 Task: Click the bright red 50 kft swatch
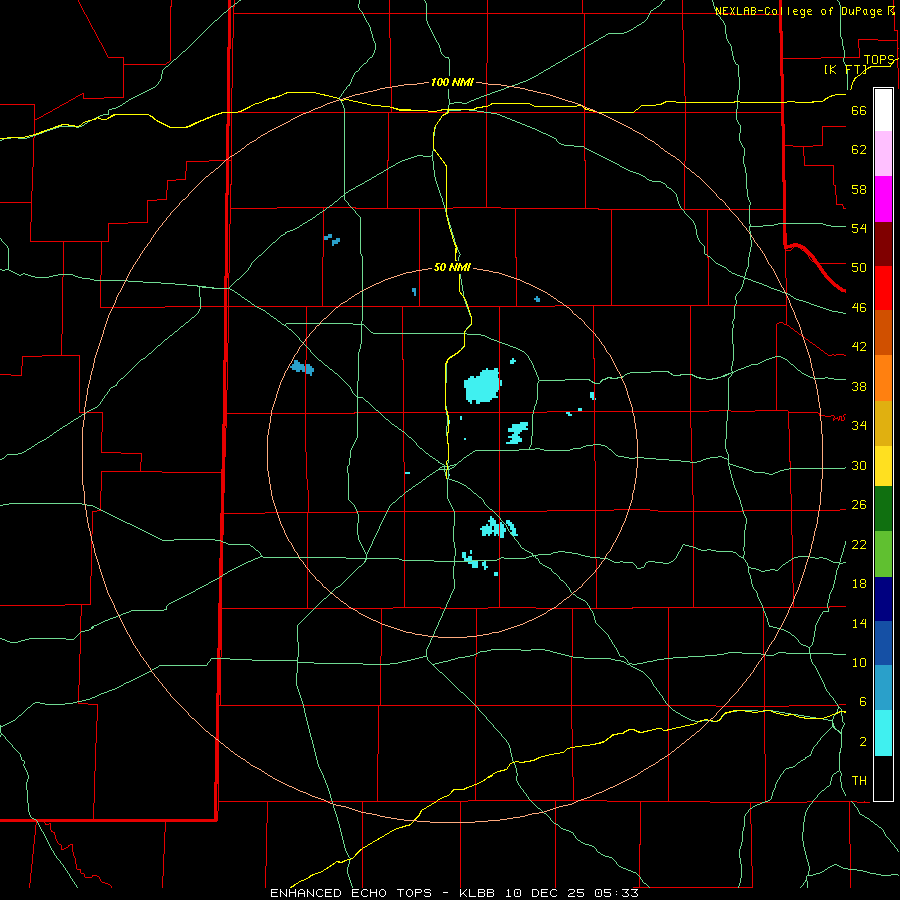[x=883, y=288]
